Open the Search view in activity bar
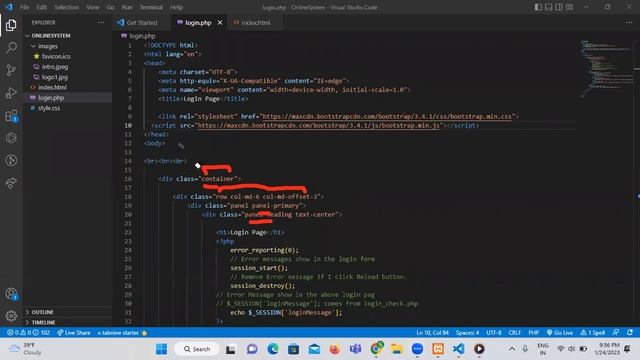Image resolution: width=640 pixels, height=360 pixels. 11,47
